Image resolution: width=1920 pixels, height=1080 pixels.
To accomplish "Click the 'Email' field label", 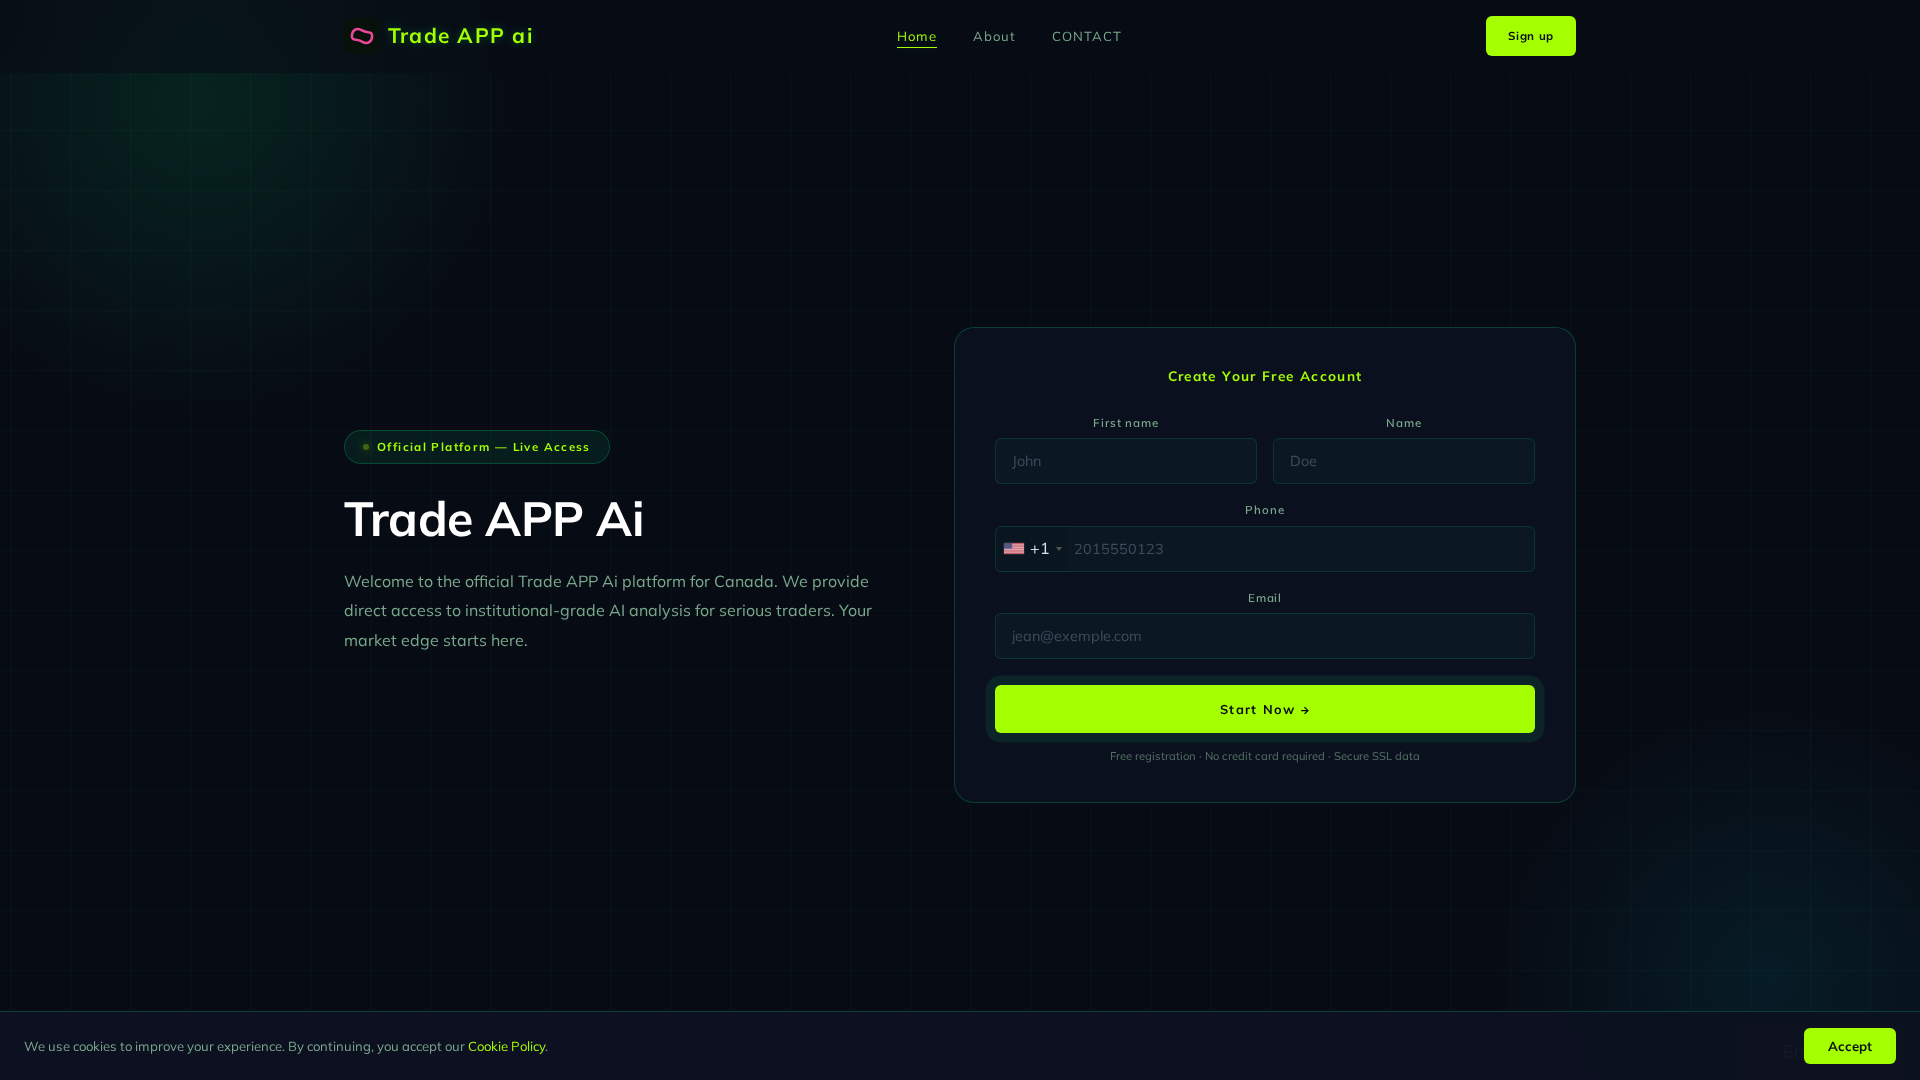I will coord(1265,598).
